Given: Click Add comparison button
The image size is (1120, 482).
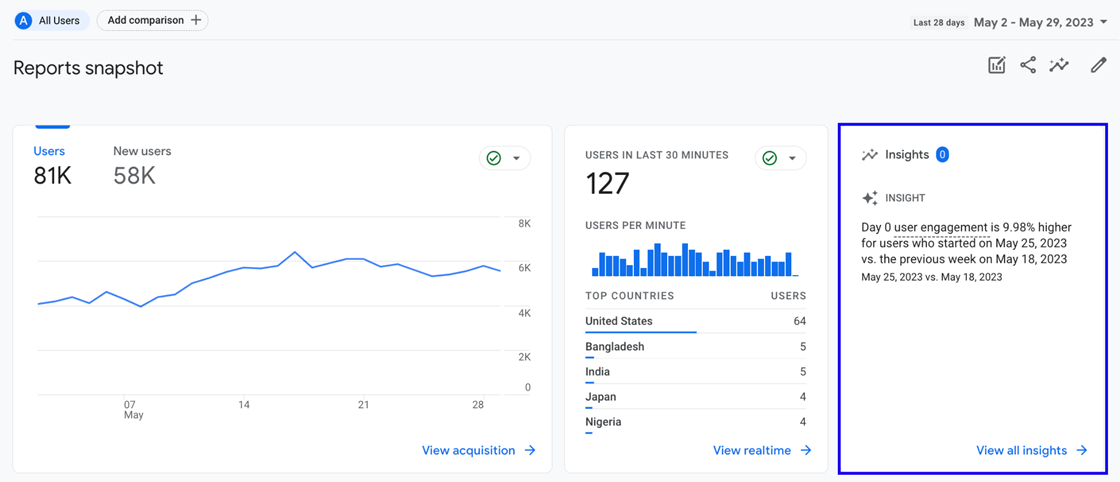Looking at the screenshot, I should click(153, 20).
